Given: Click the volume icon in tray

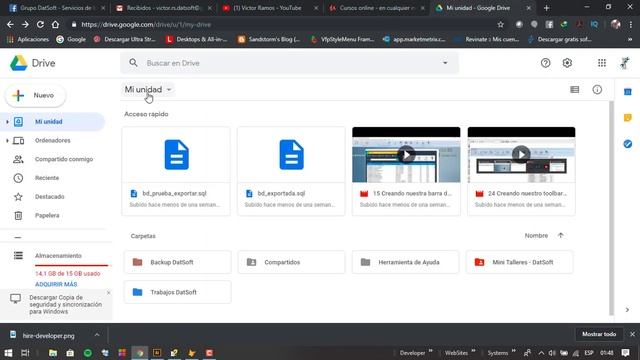Looking at the screenshot, I should click(552, 353).
